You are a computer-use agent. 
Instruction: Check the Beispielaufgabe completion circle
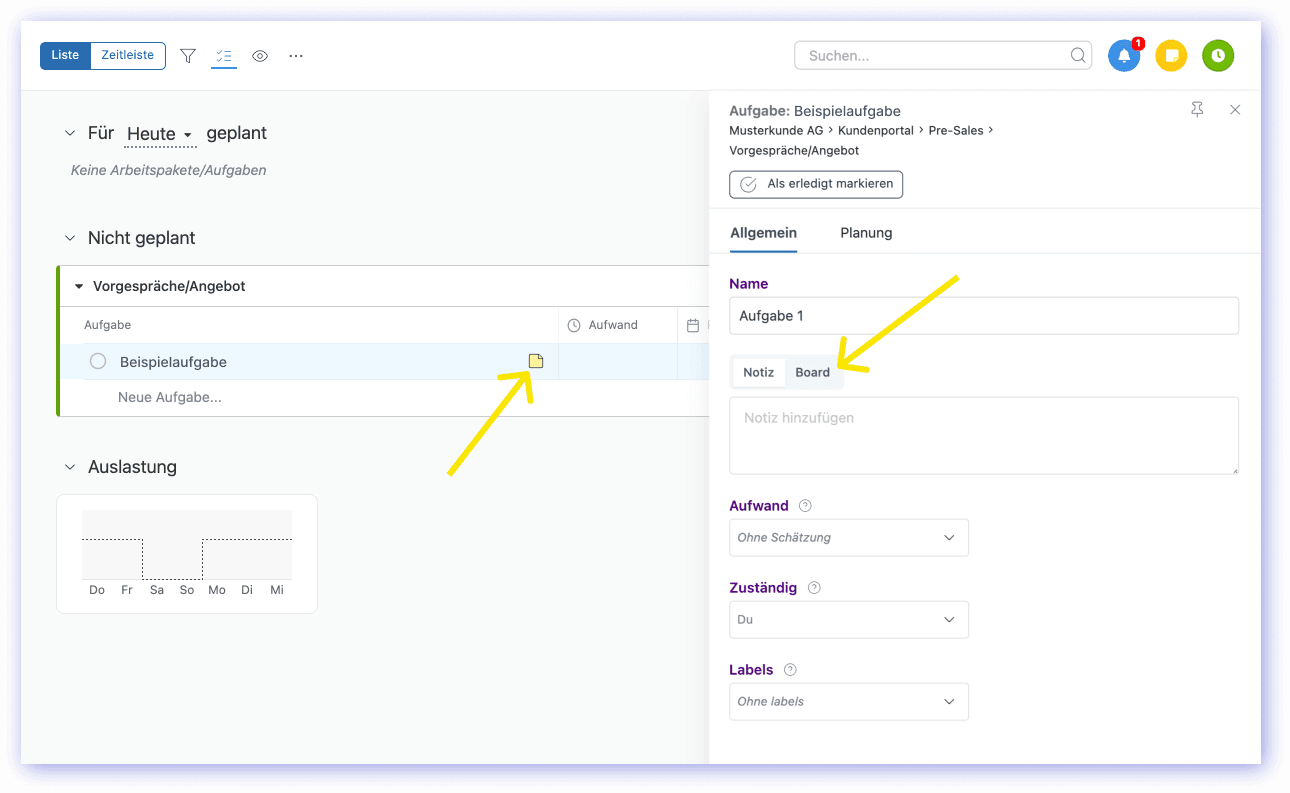[98, 361]
